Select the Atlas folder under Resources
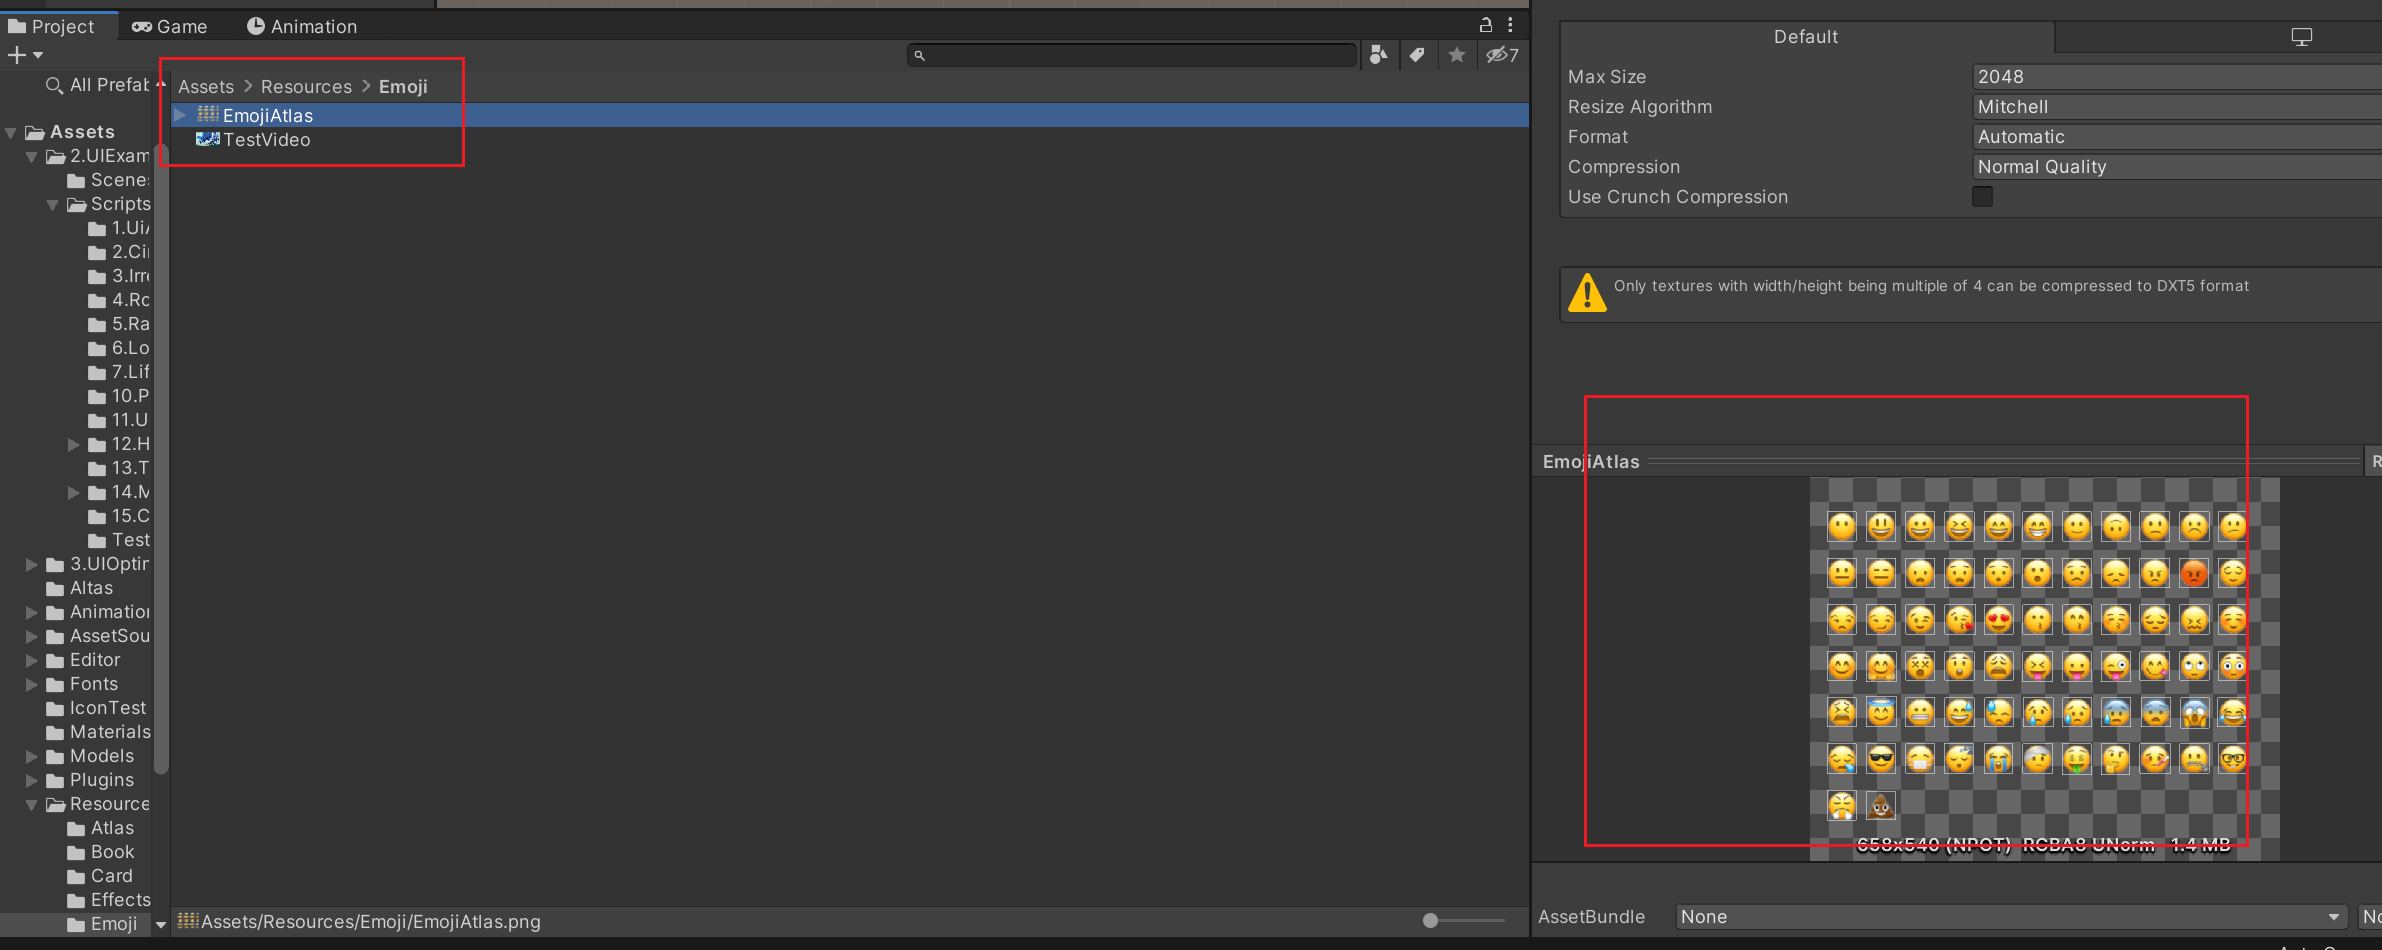 click(100, 828)
